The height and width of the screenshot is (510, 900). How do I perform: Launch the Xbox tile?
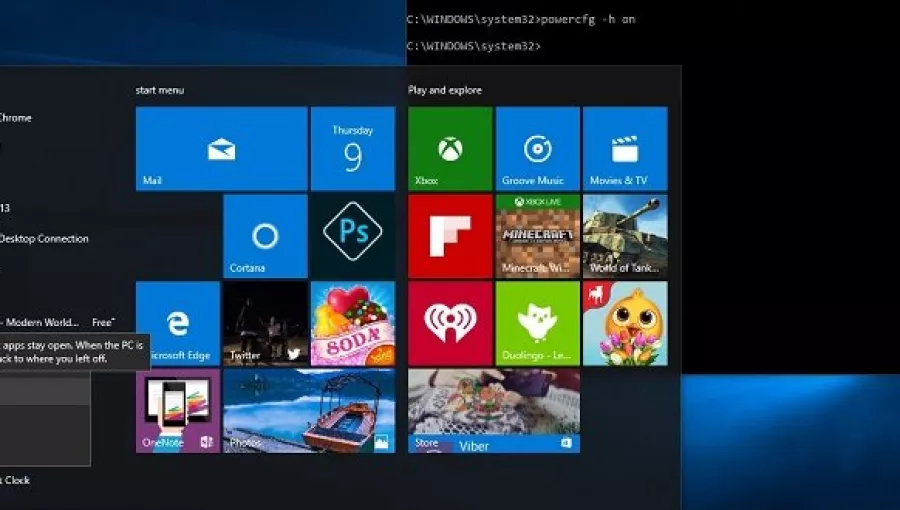pyautogui.click(x=450, y=149)
